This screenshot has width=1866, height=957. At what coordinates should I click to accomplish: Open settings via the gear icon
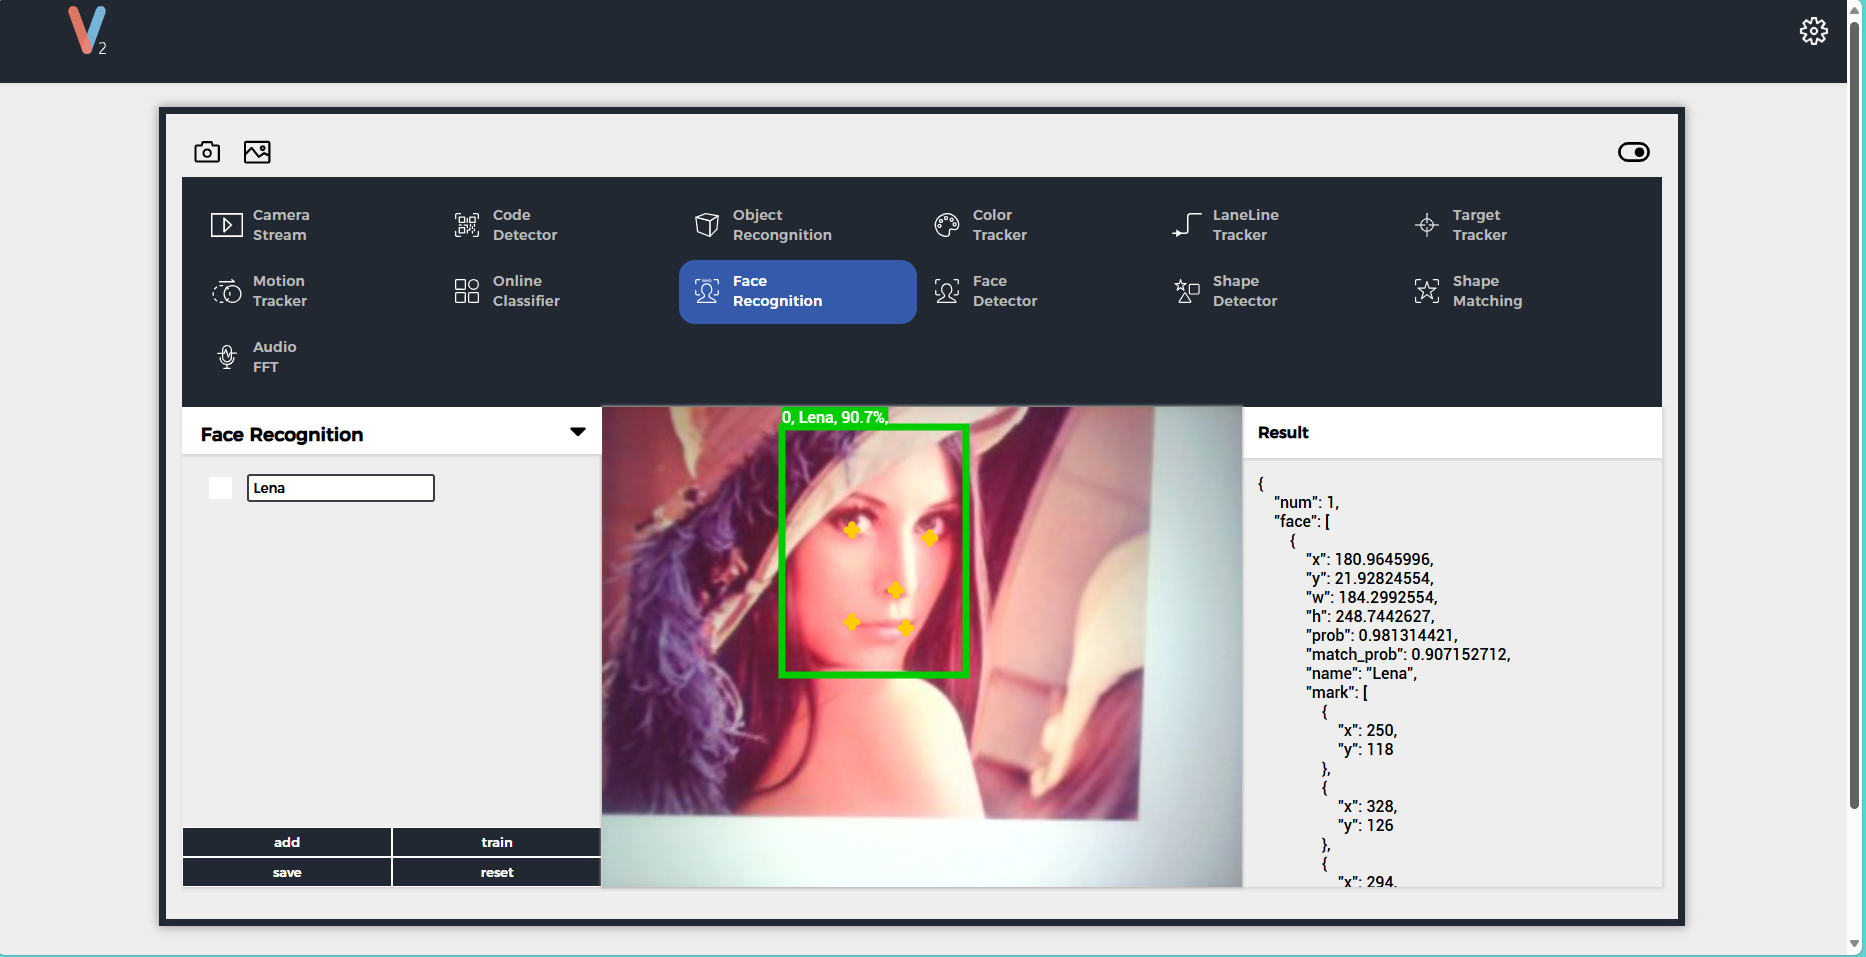[1813, 31]
